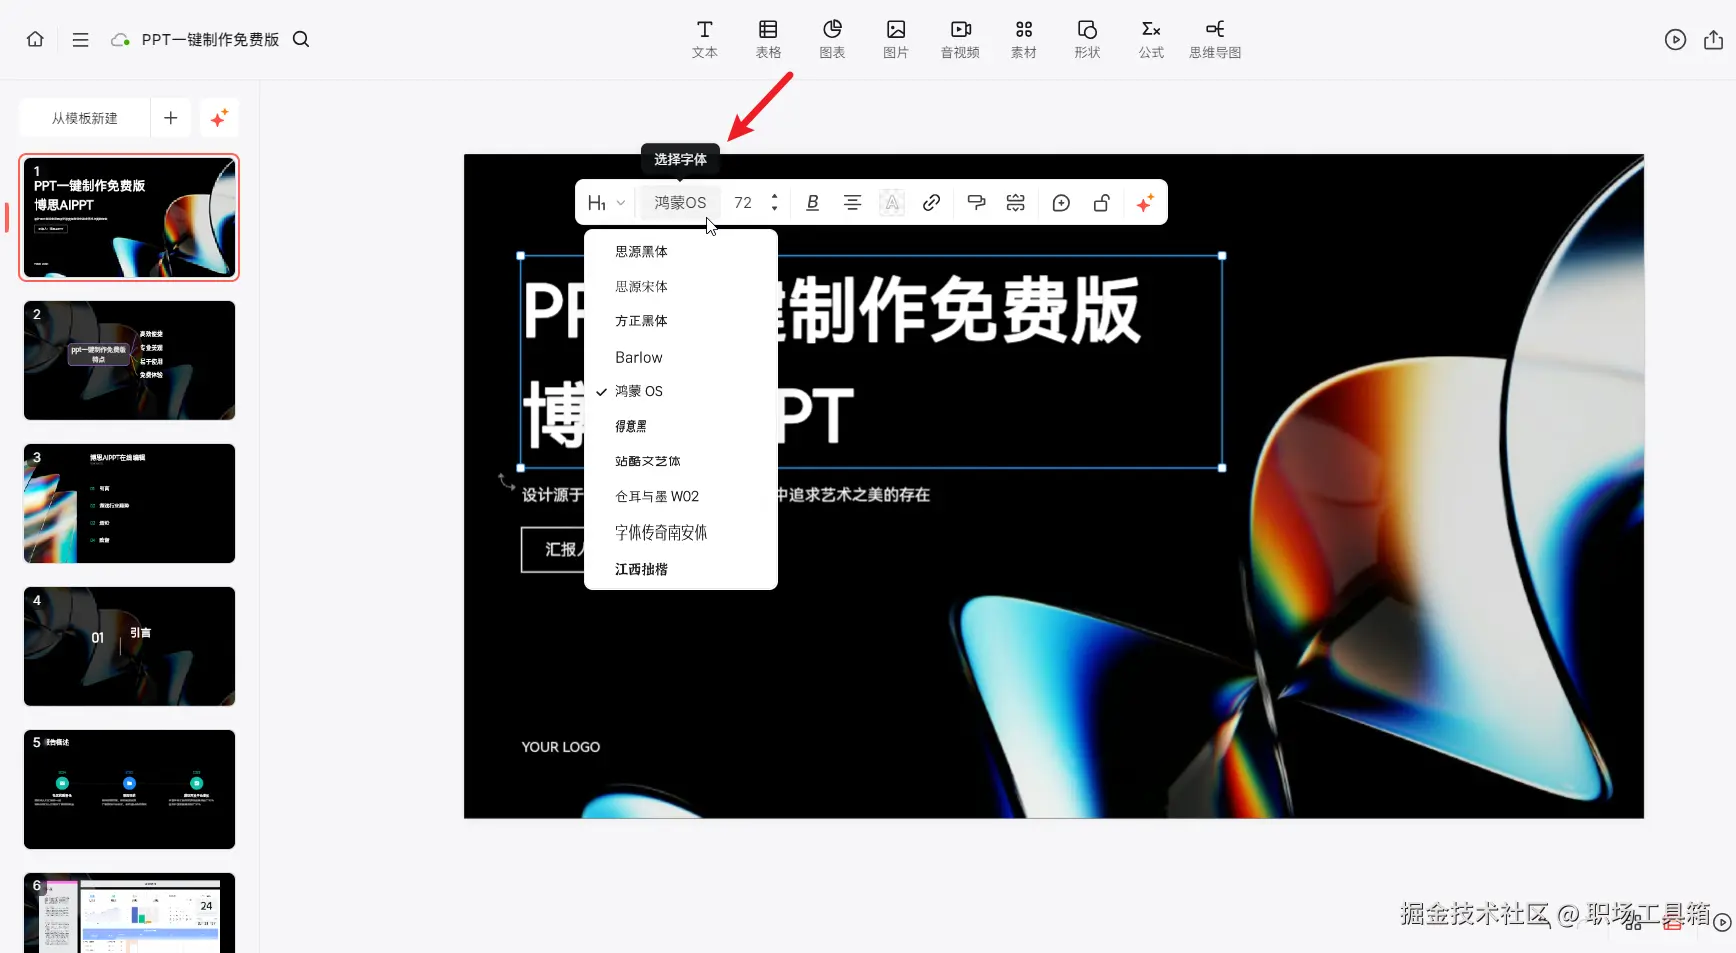Select slide 6 thumbnail

(x=129, y=913)
